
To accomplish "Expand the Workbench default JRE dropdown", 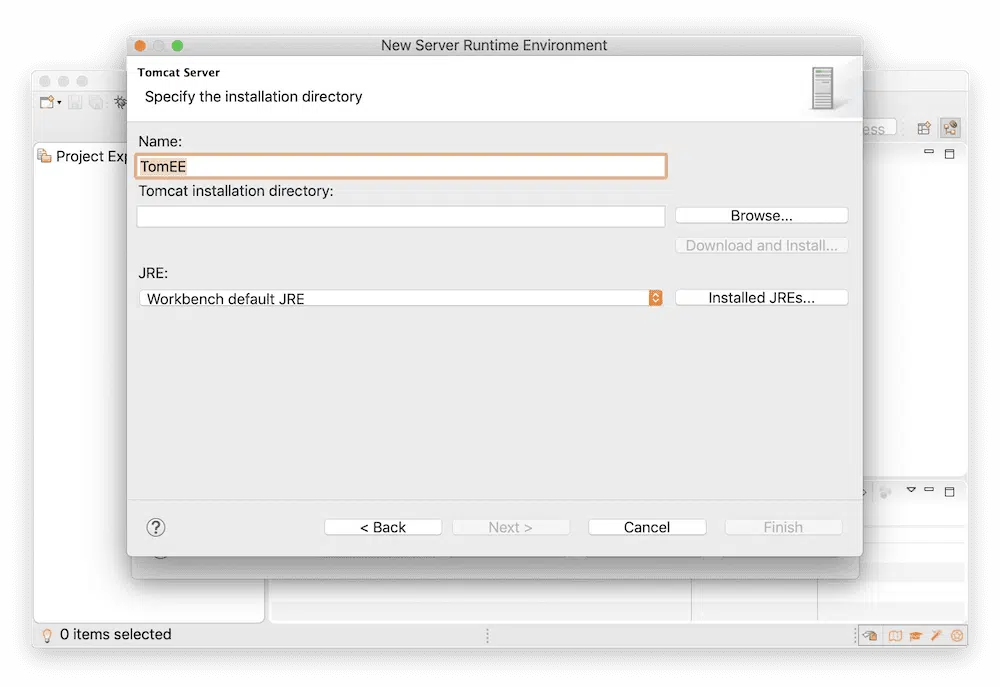I will tap(655, 298).
